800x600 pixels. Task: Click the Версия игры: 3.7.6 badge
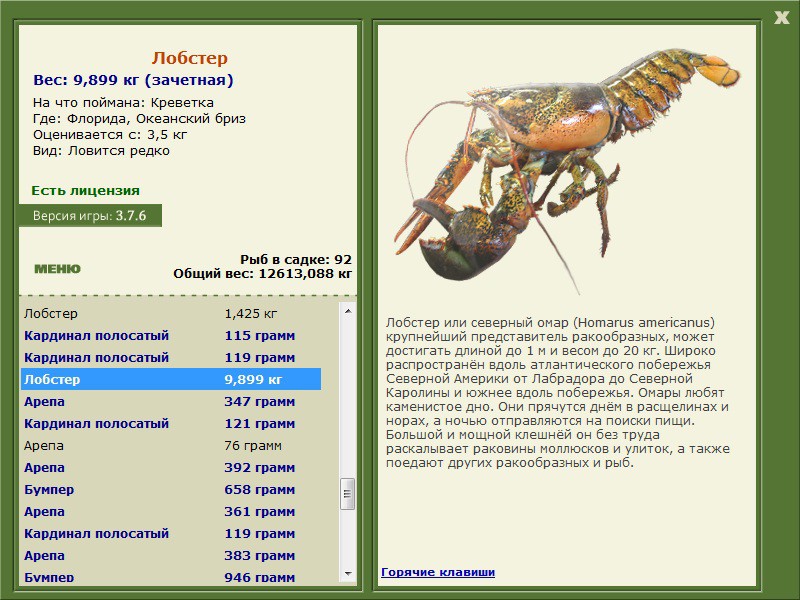(90, 215)
